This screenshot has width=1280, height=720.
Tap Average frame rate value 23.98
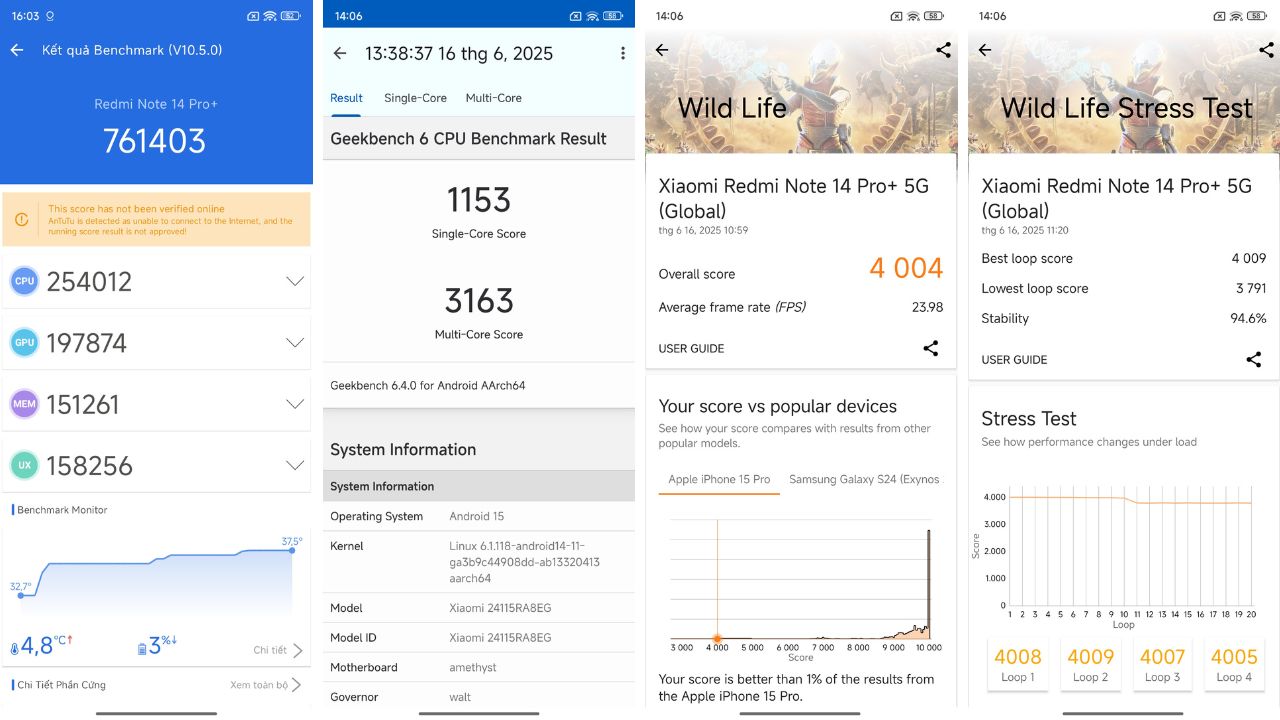[927, 307]
